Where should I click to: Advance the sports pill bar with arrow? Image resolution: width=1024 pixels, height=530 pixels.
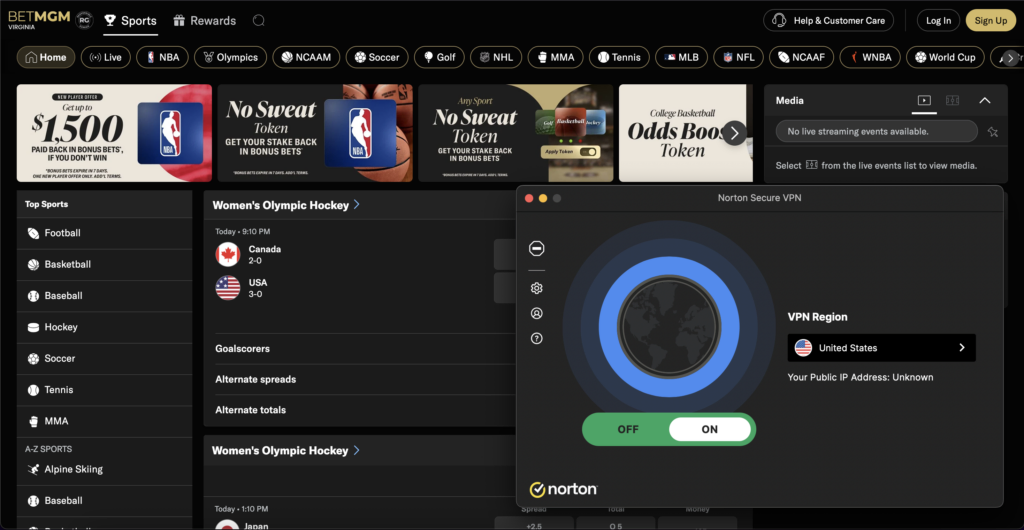(x=1010, y=58)
